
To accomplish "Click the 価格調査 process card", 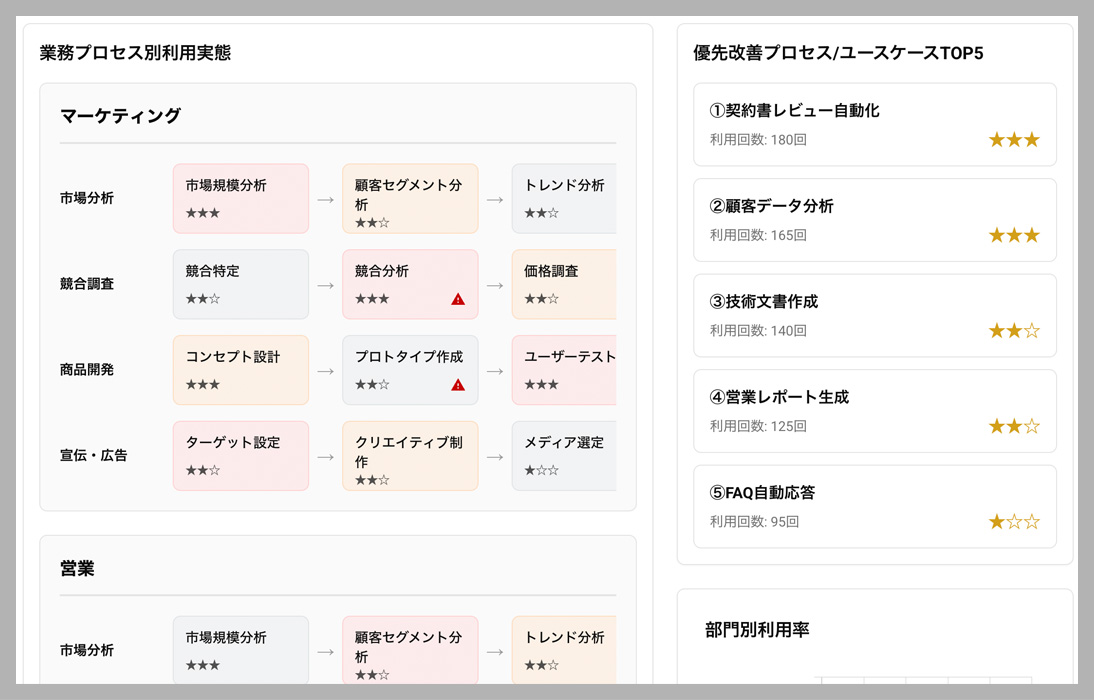I will point(564,284).
